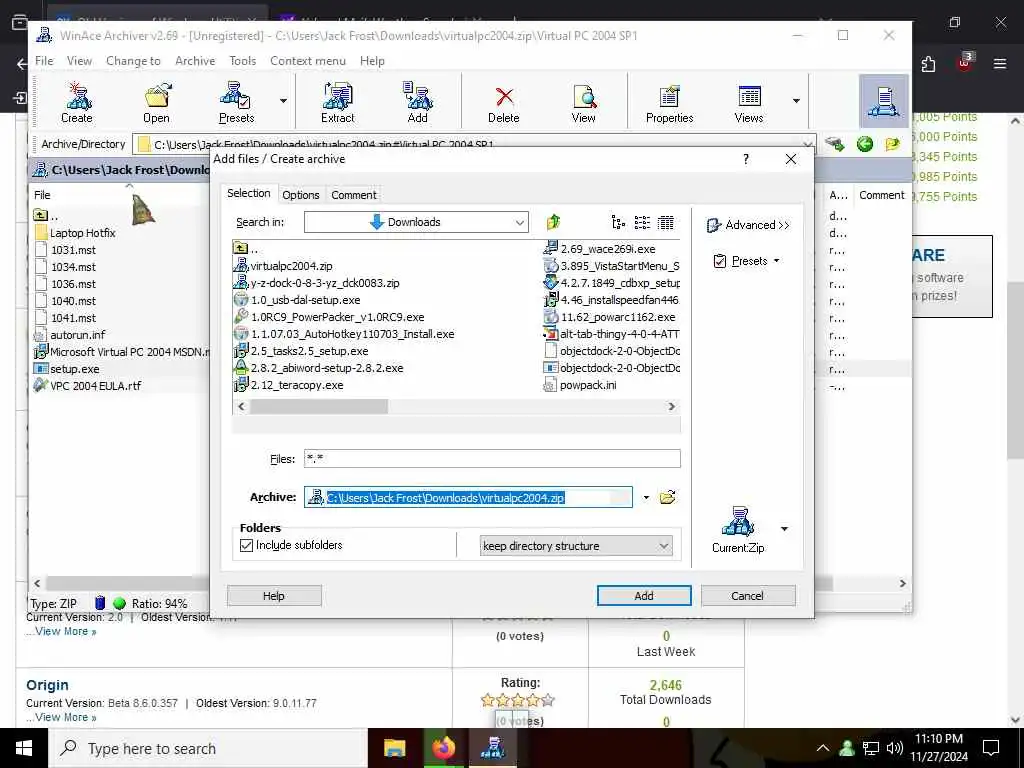This screenshot has height=768, width=1024.
Task: Click the View More link under Origin
Action: tap(65, 717)
